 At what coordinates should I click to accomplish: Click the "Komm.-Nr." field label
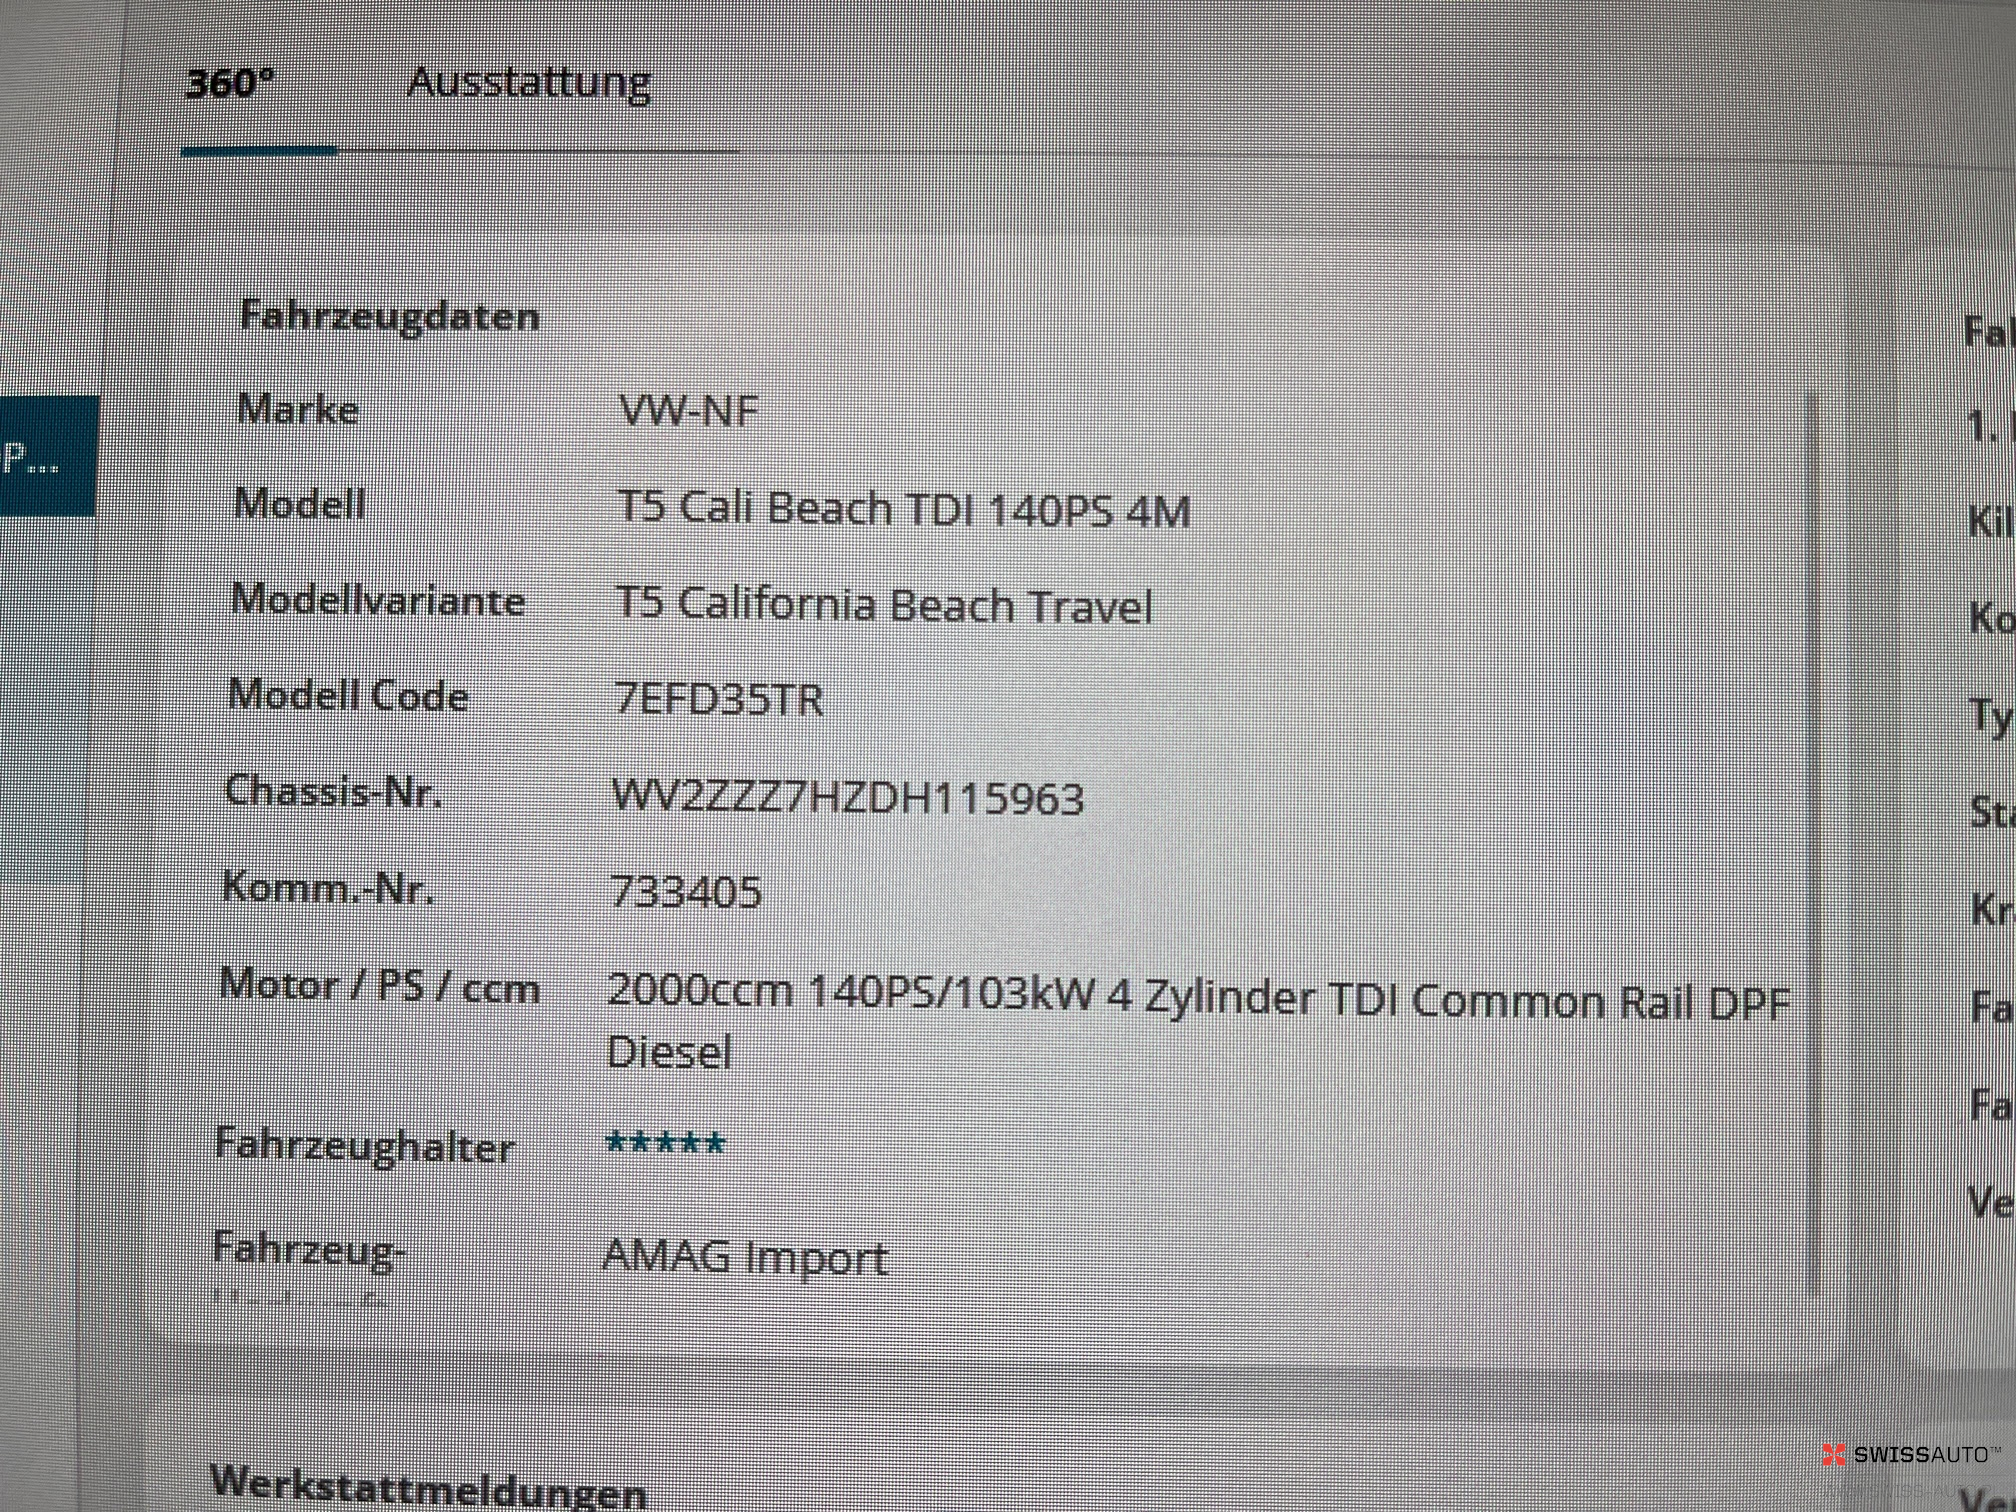pyautogui.click(x=328, y=887)
